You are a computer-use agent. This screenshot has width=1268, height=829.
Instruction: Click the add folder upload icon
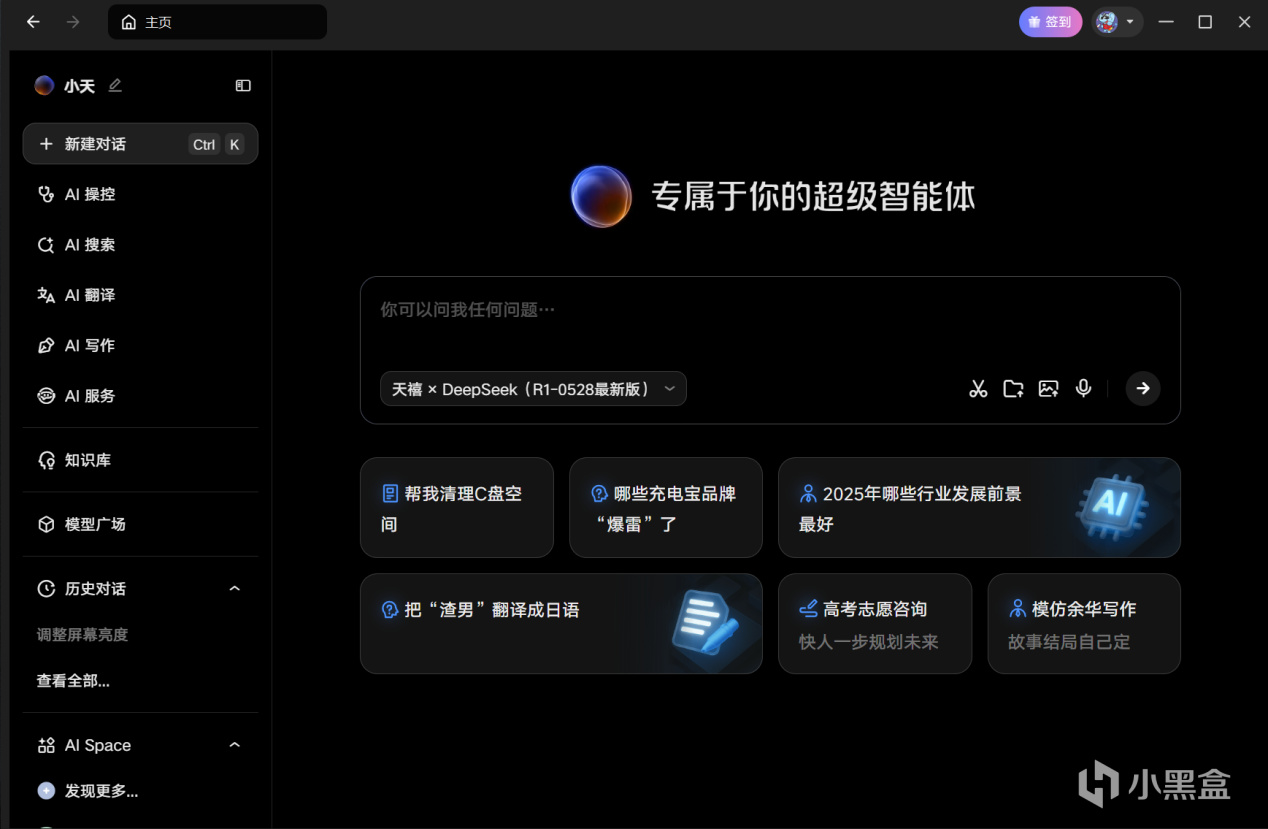point(1013,389)
